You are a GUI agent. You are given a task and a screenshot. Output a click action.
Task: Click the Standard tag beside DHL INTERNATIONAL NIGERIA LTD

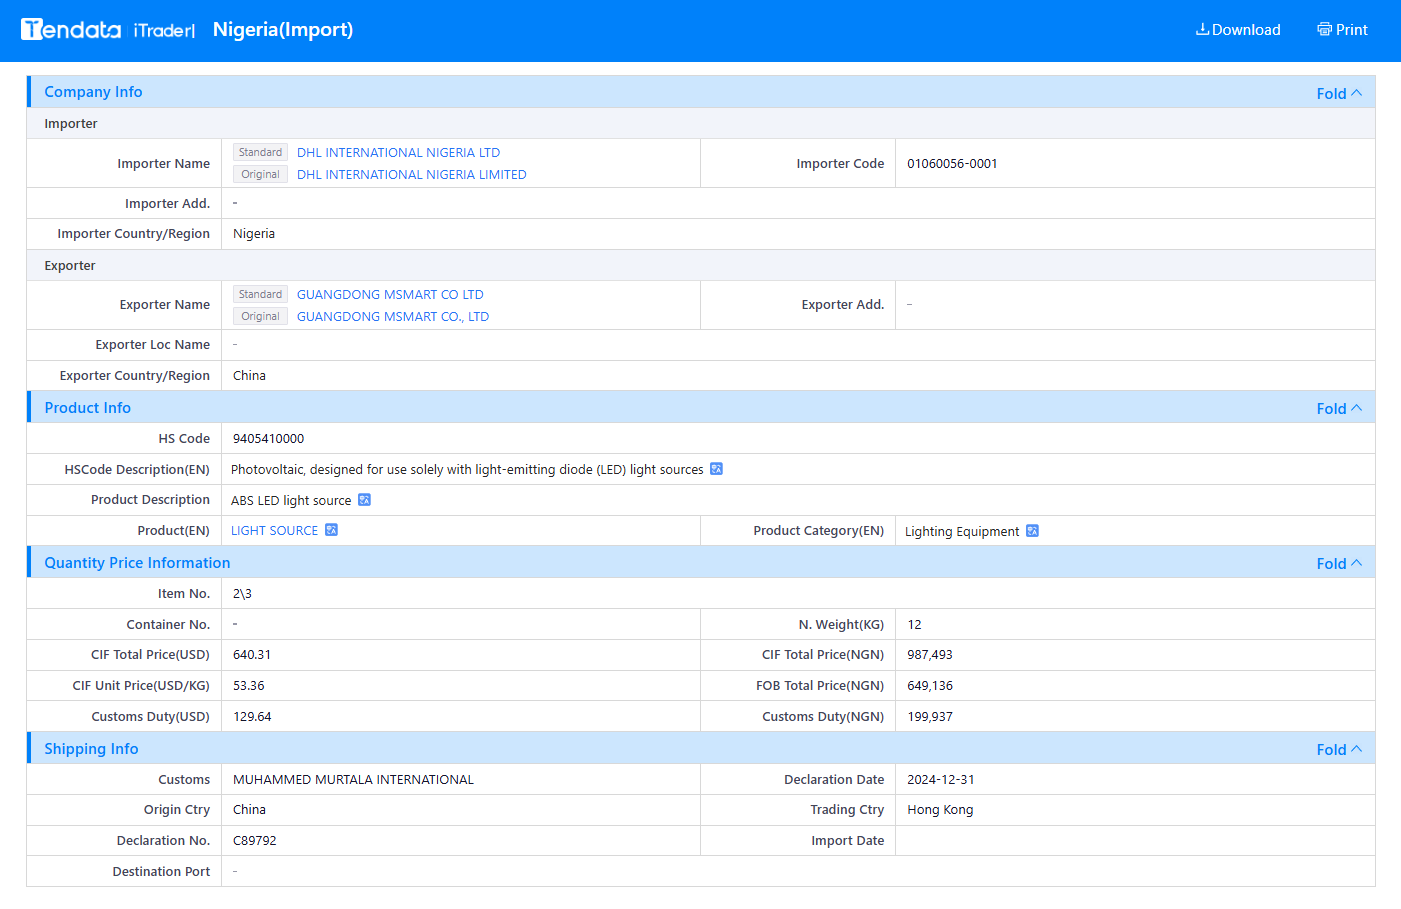(x=260, y=152)
